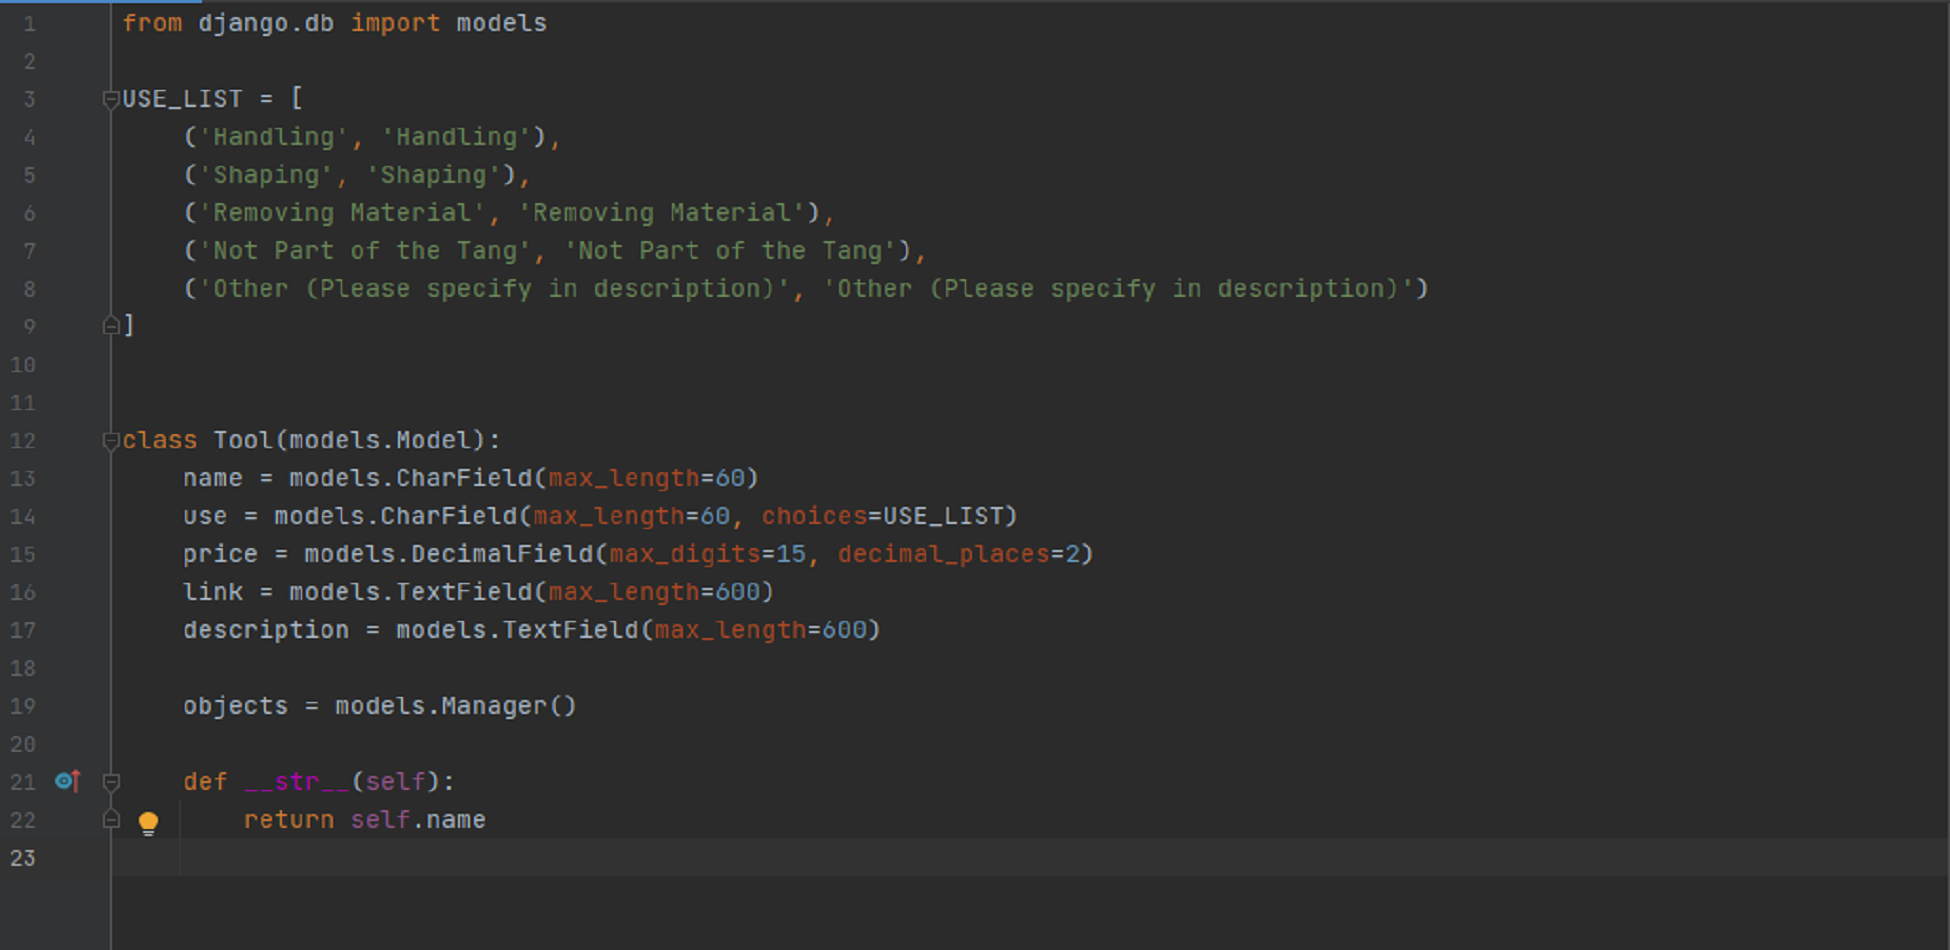This screenshot has width=1950, height=950.
Task: Click the class name 'Tool'
Action: [x=243, y=441]
